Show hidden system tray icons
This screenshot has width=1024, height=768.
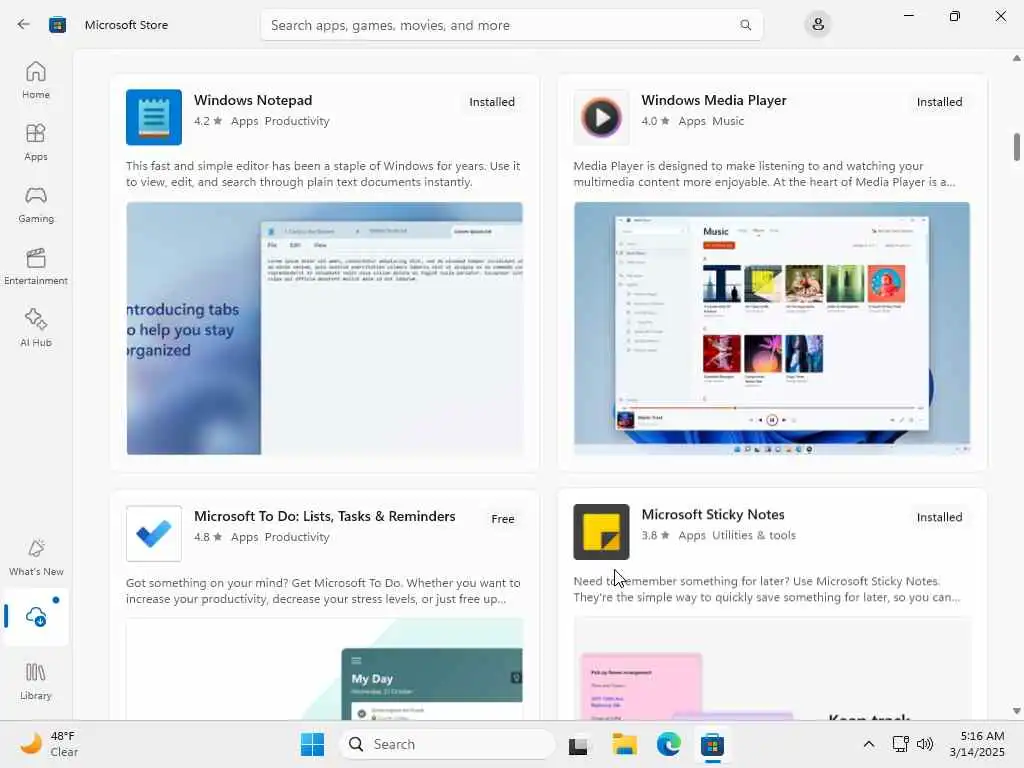pos(869,744)
